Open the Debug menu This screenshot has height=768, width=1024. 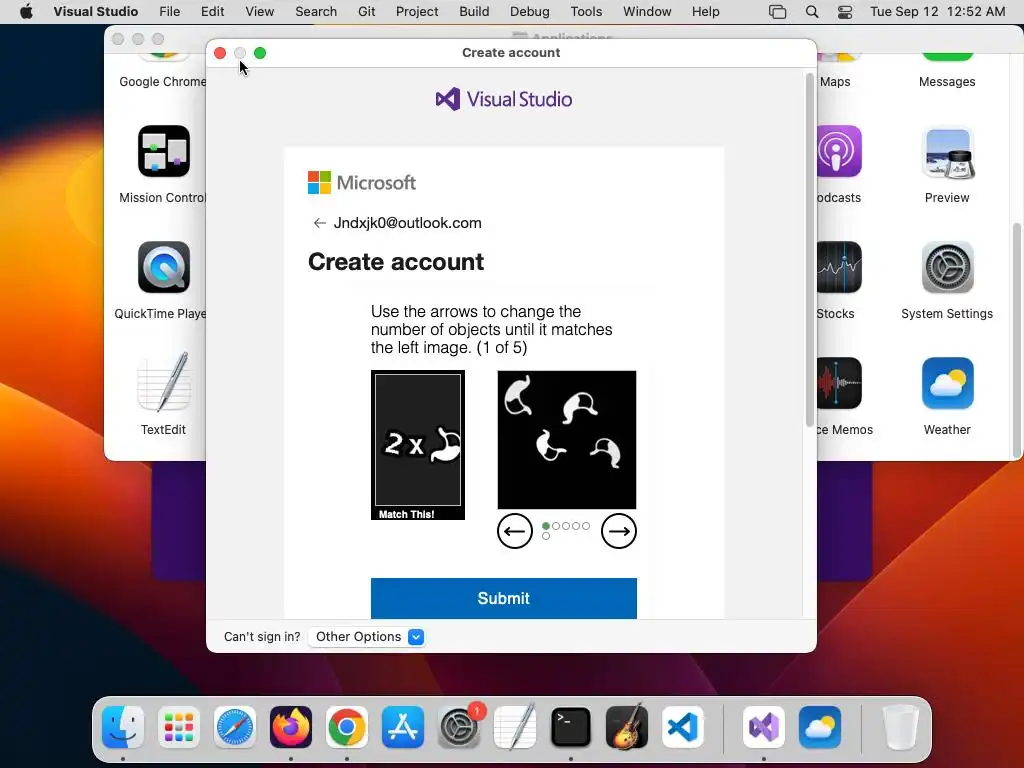[530, 12]
